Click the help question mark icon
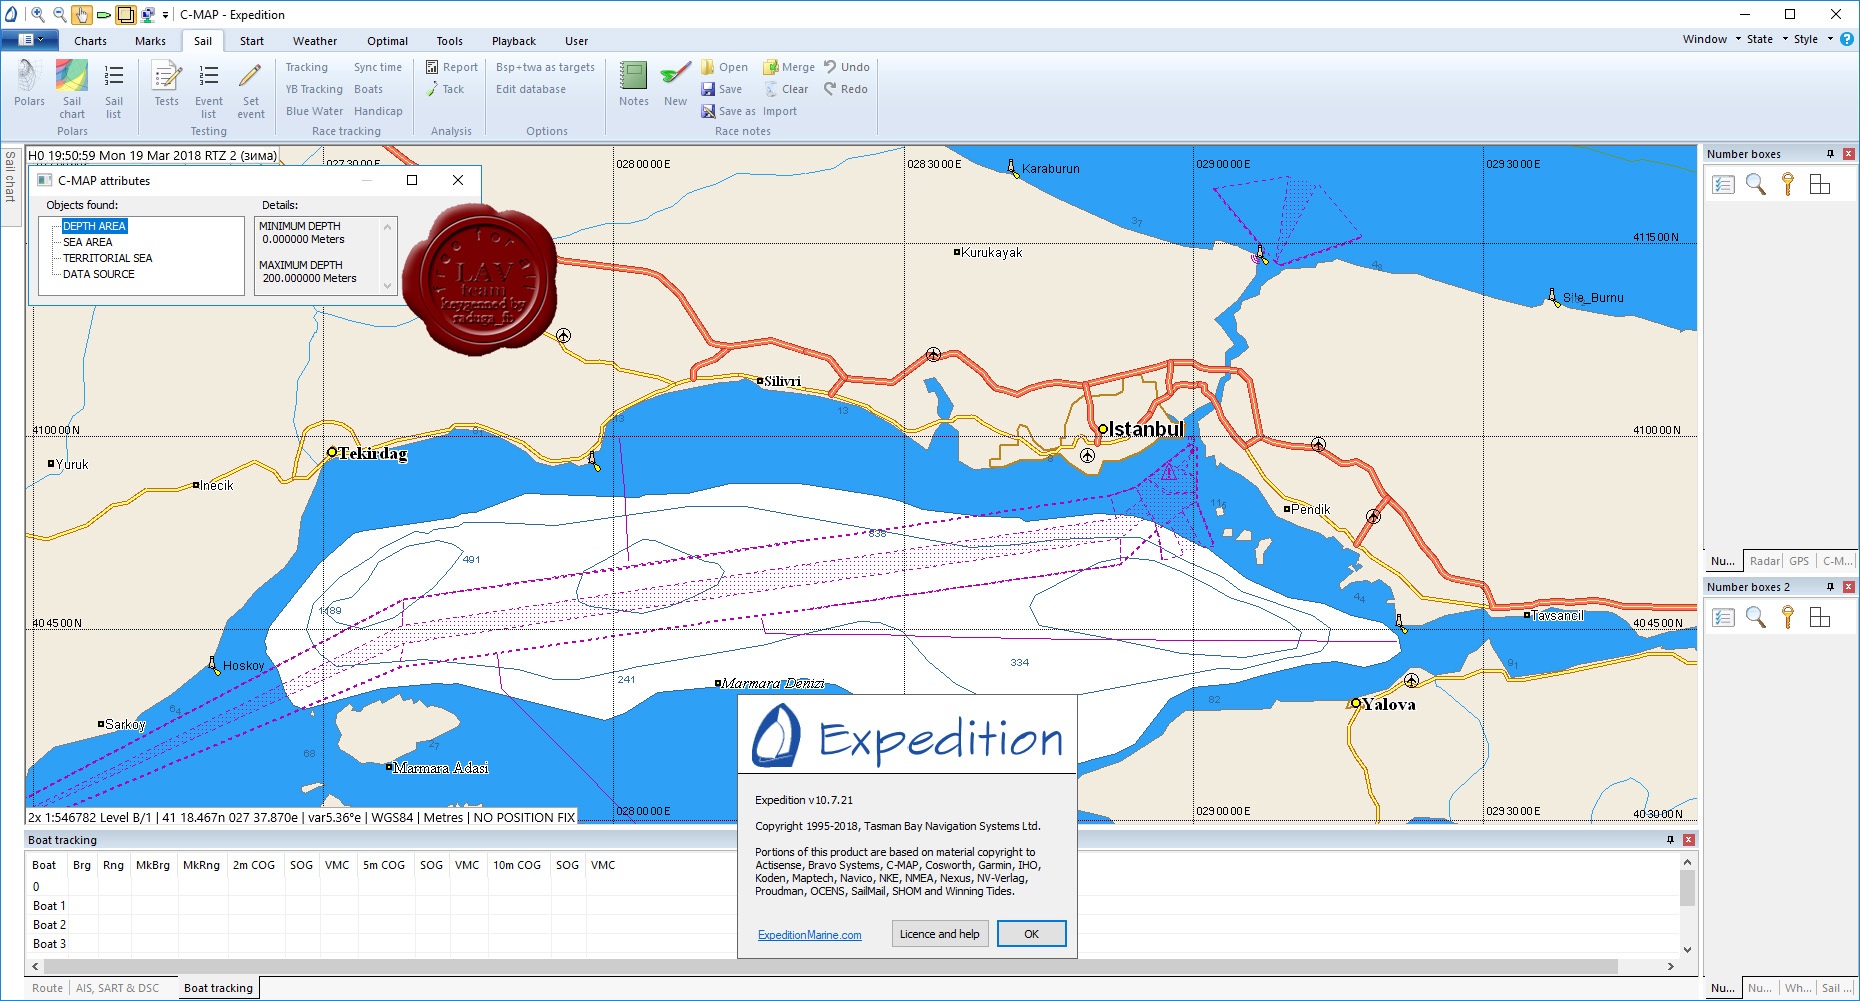This screenshot has width=1860, height=1001. click(x=1847, y=39)
